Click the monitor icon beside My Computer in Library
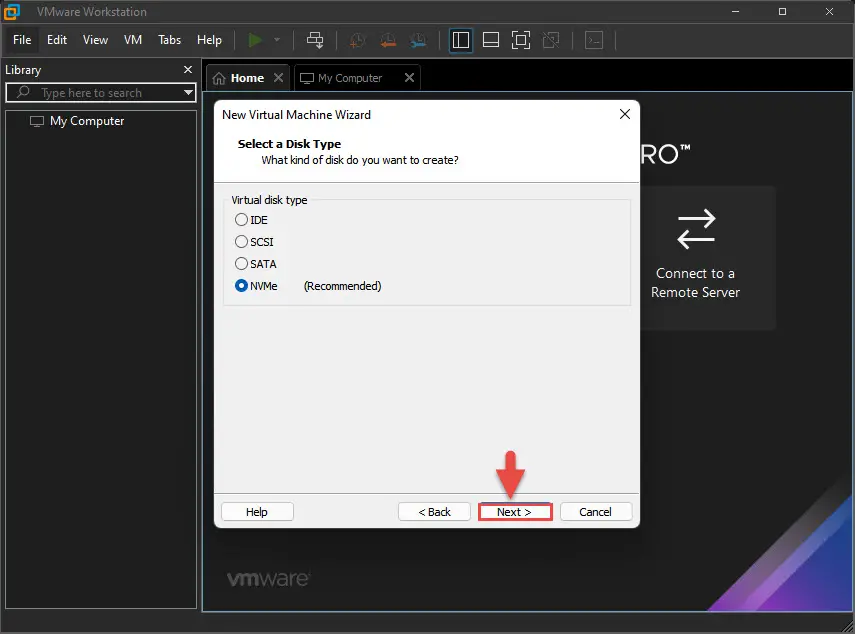The height and width of the screenshot is (634, 855). (x=37, y=121)
